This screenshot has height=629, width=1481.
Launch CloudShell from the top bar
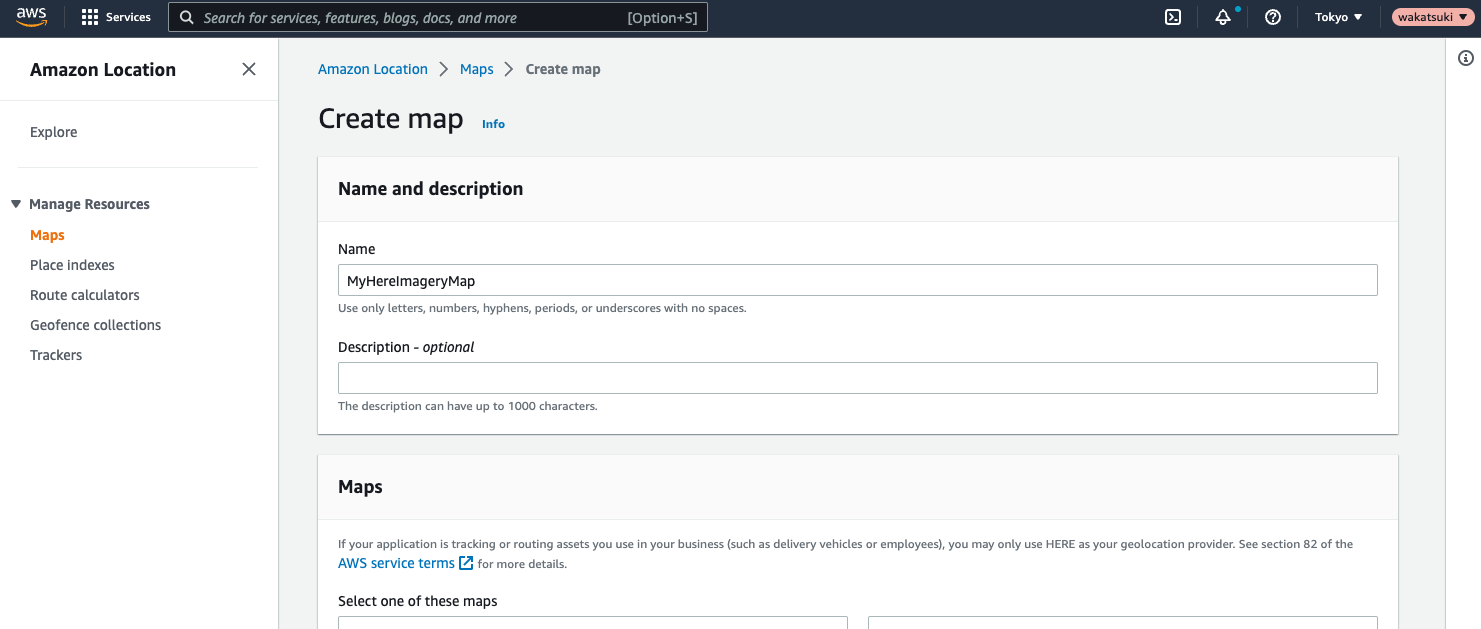pos(1174,17)
